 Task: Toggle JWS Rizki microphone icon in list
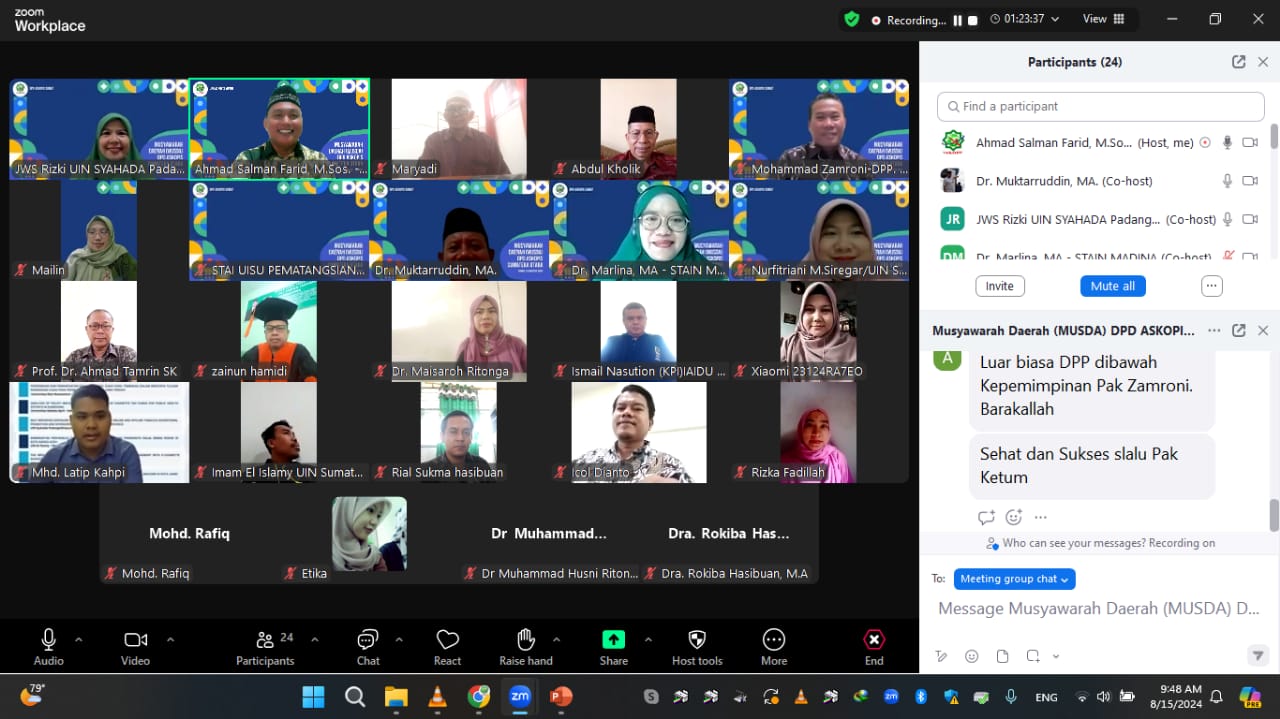(1227, 219)
